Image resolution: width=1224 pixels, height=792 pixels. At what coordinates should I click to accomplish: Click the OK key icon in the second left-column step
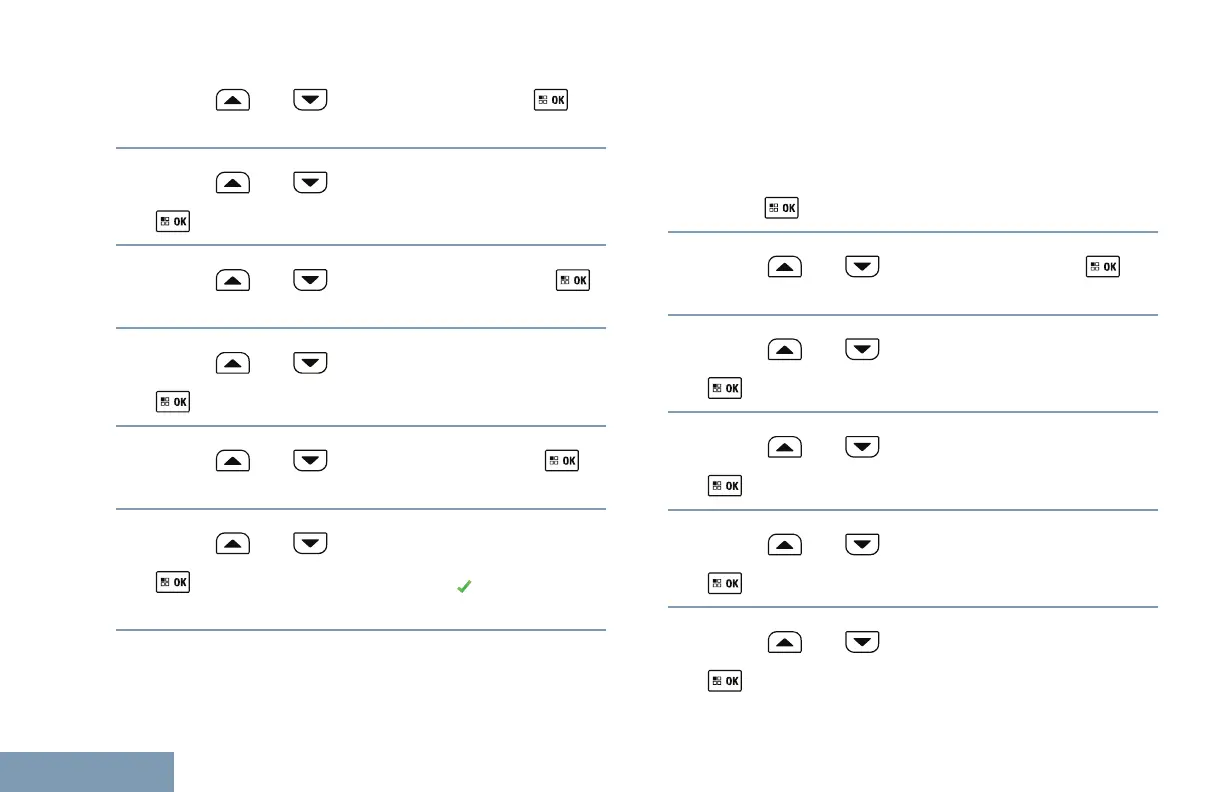[172, 222]
